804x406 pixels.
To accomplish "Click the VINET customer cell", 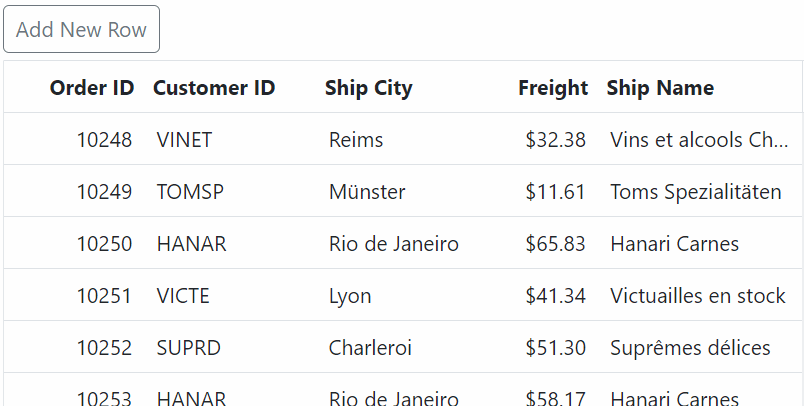I will (185, 140).
